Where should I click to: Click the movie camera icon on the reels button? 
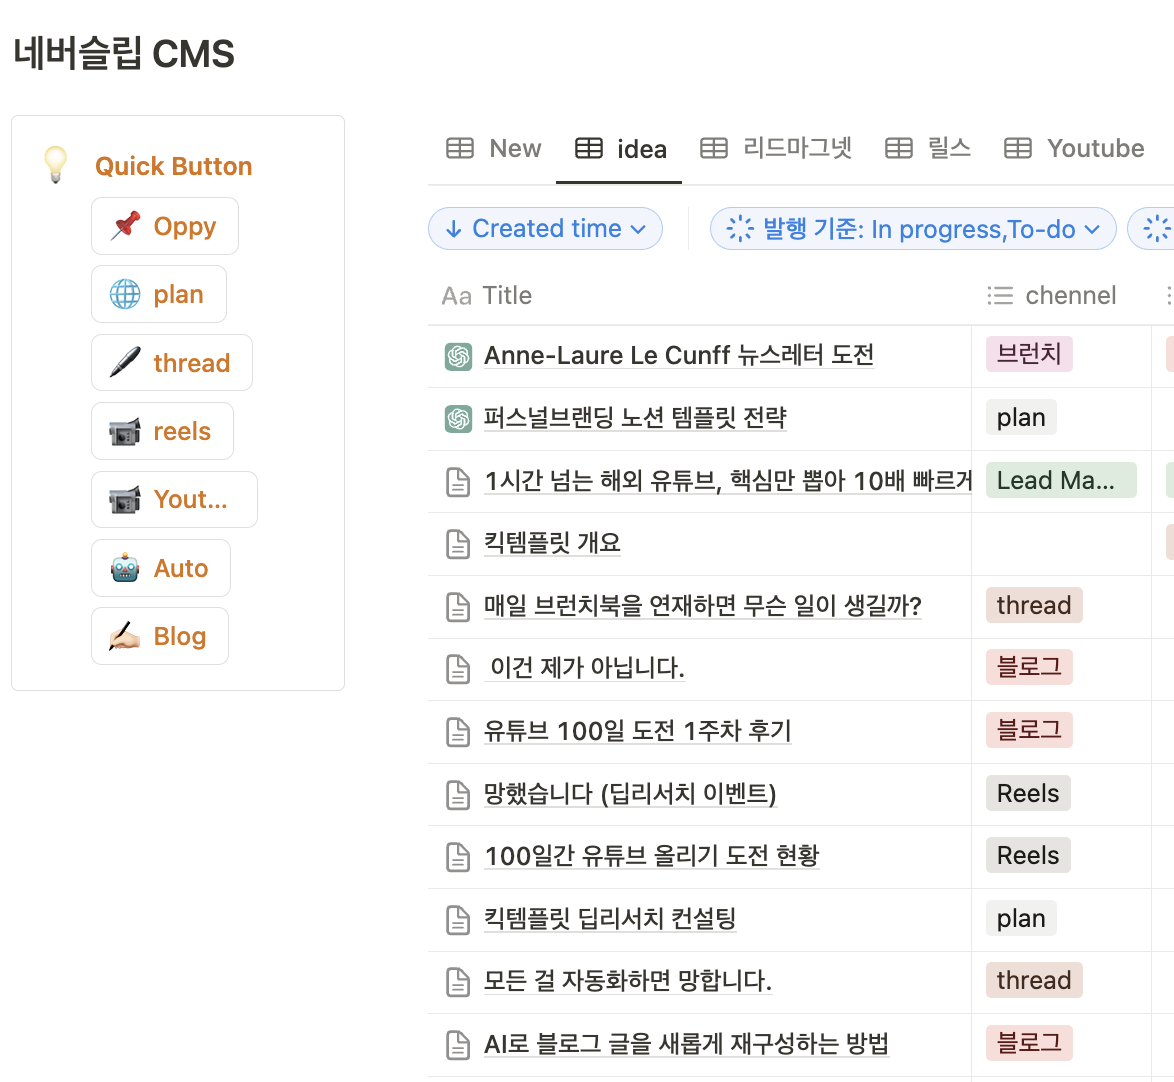(127, 430)
